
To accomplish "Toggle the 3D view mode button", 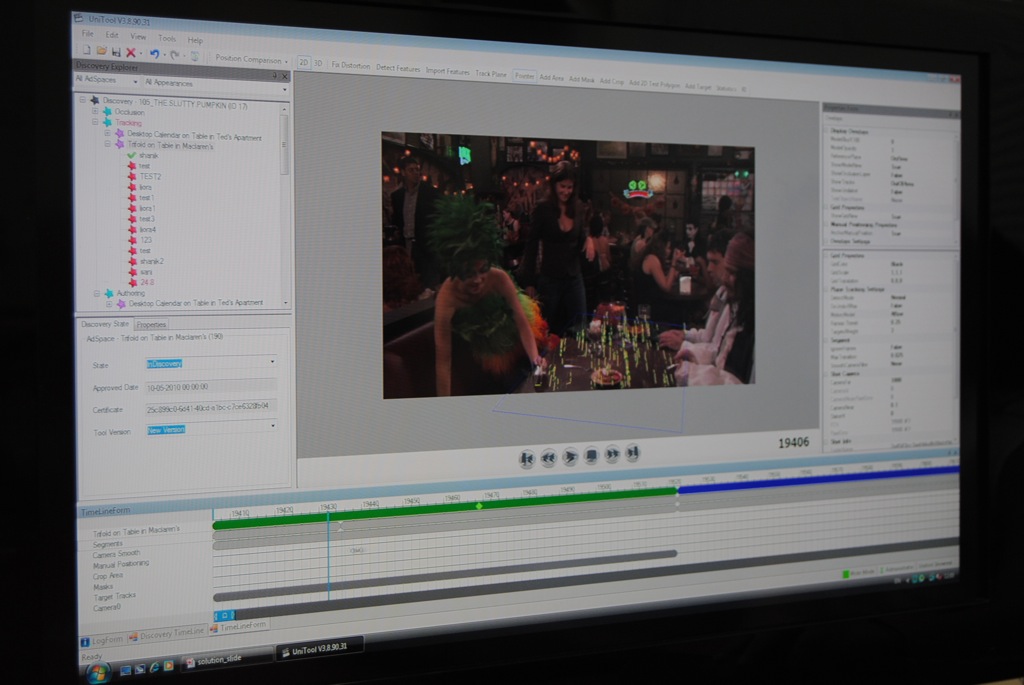I will click(x=318, y=64).
